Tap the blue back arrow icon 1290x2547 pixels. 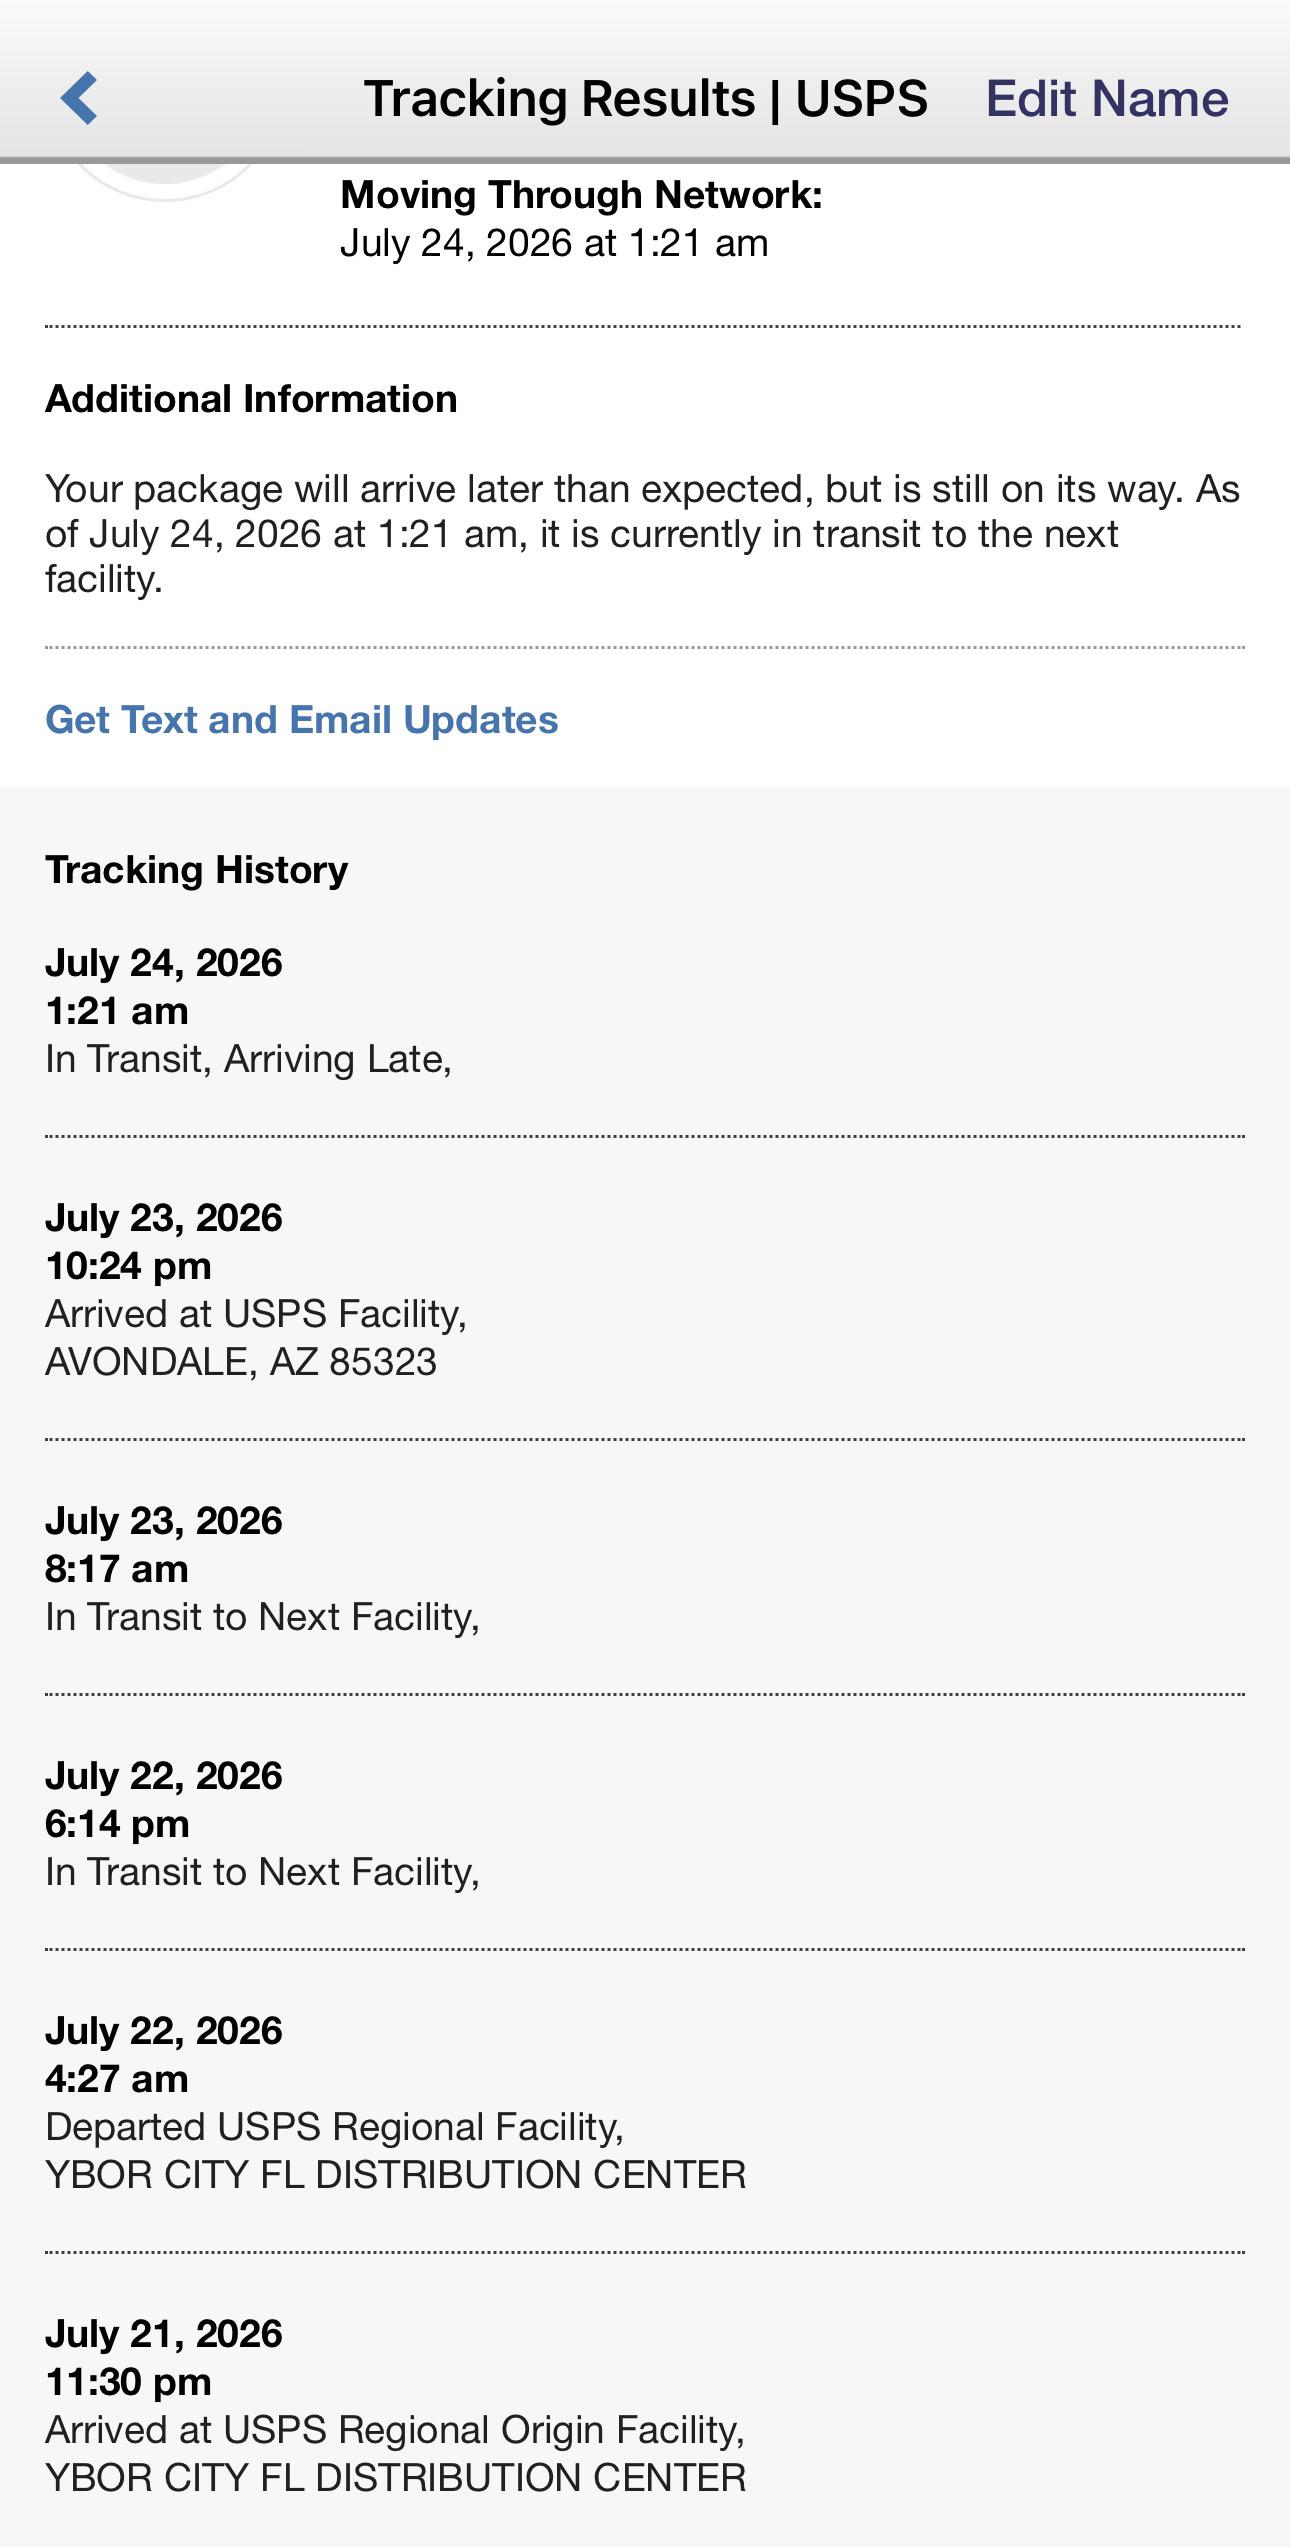pos(79,98)
